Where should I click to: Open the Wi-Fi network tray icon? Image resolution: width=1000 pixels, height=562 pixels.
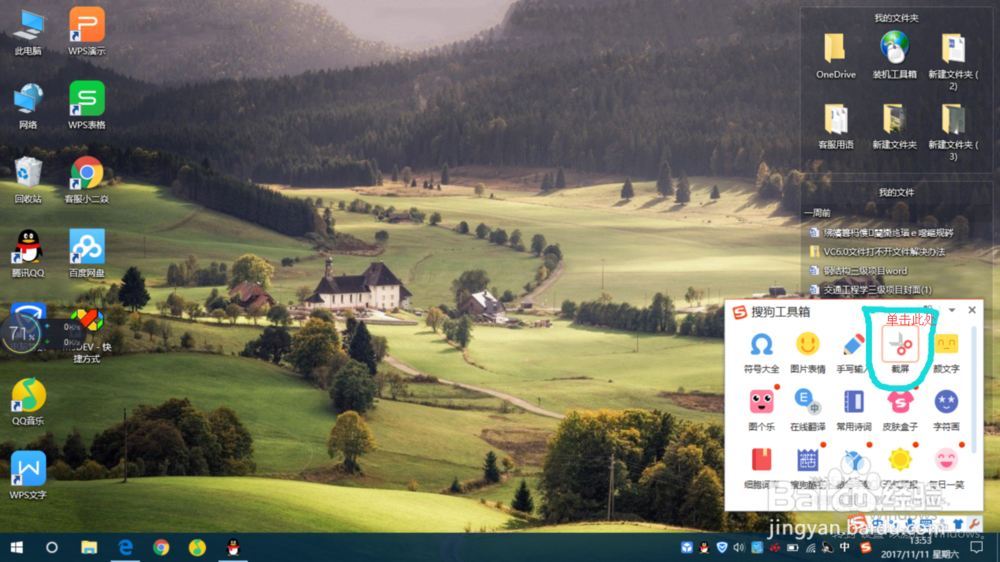[x=811, y=547]
